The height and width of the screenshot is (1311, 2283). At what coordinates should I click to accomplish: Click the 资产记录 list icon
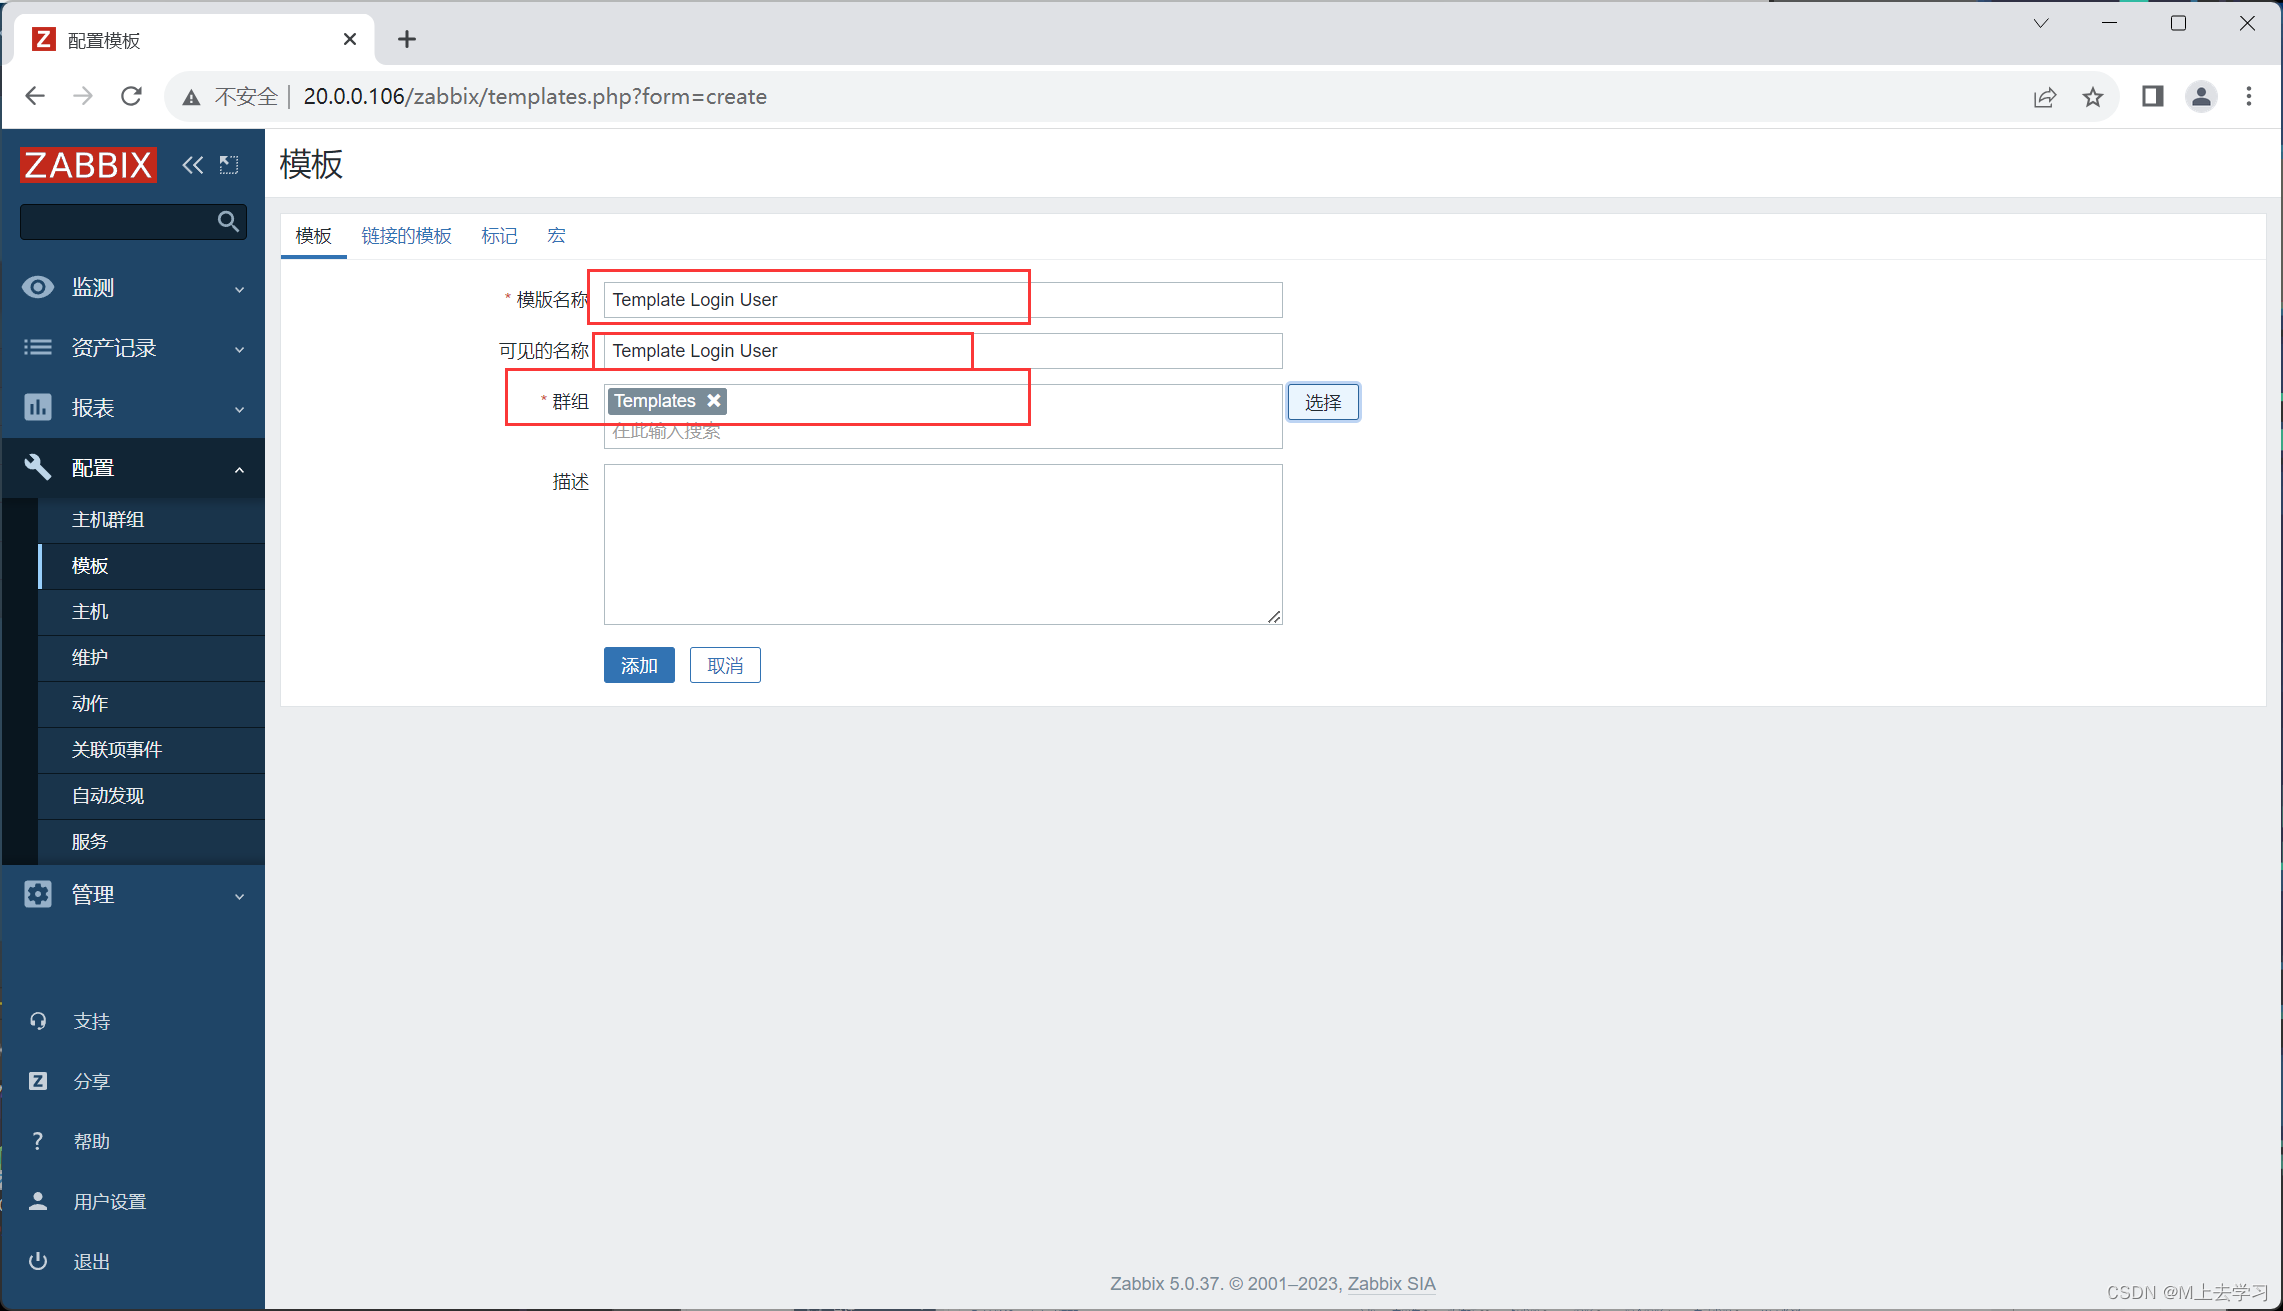[x=38, y=347]
